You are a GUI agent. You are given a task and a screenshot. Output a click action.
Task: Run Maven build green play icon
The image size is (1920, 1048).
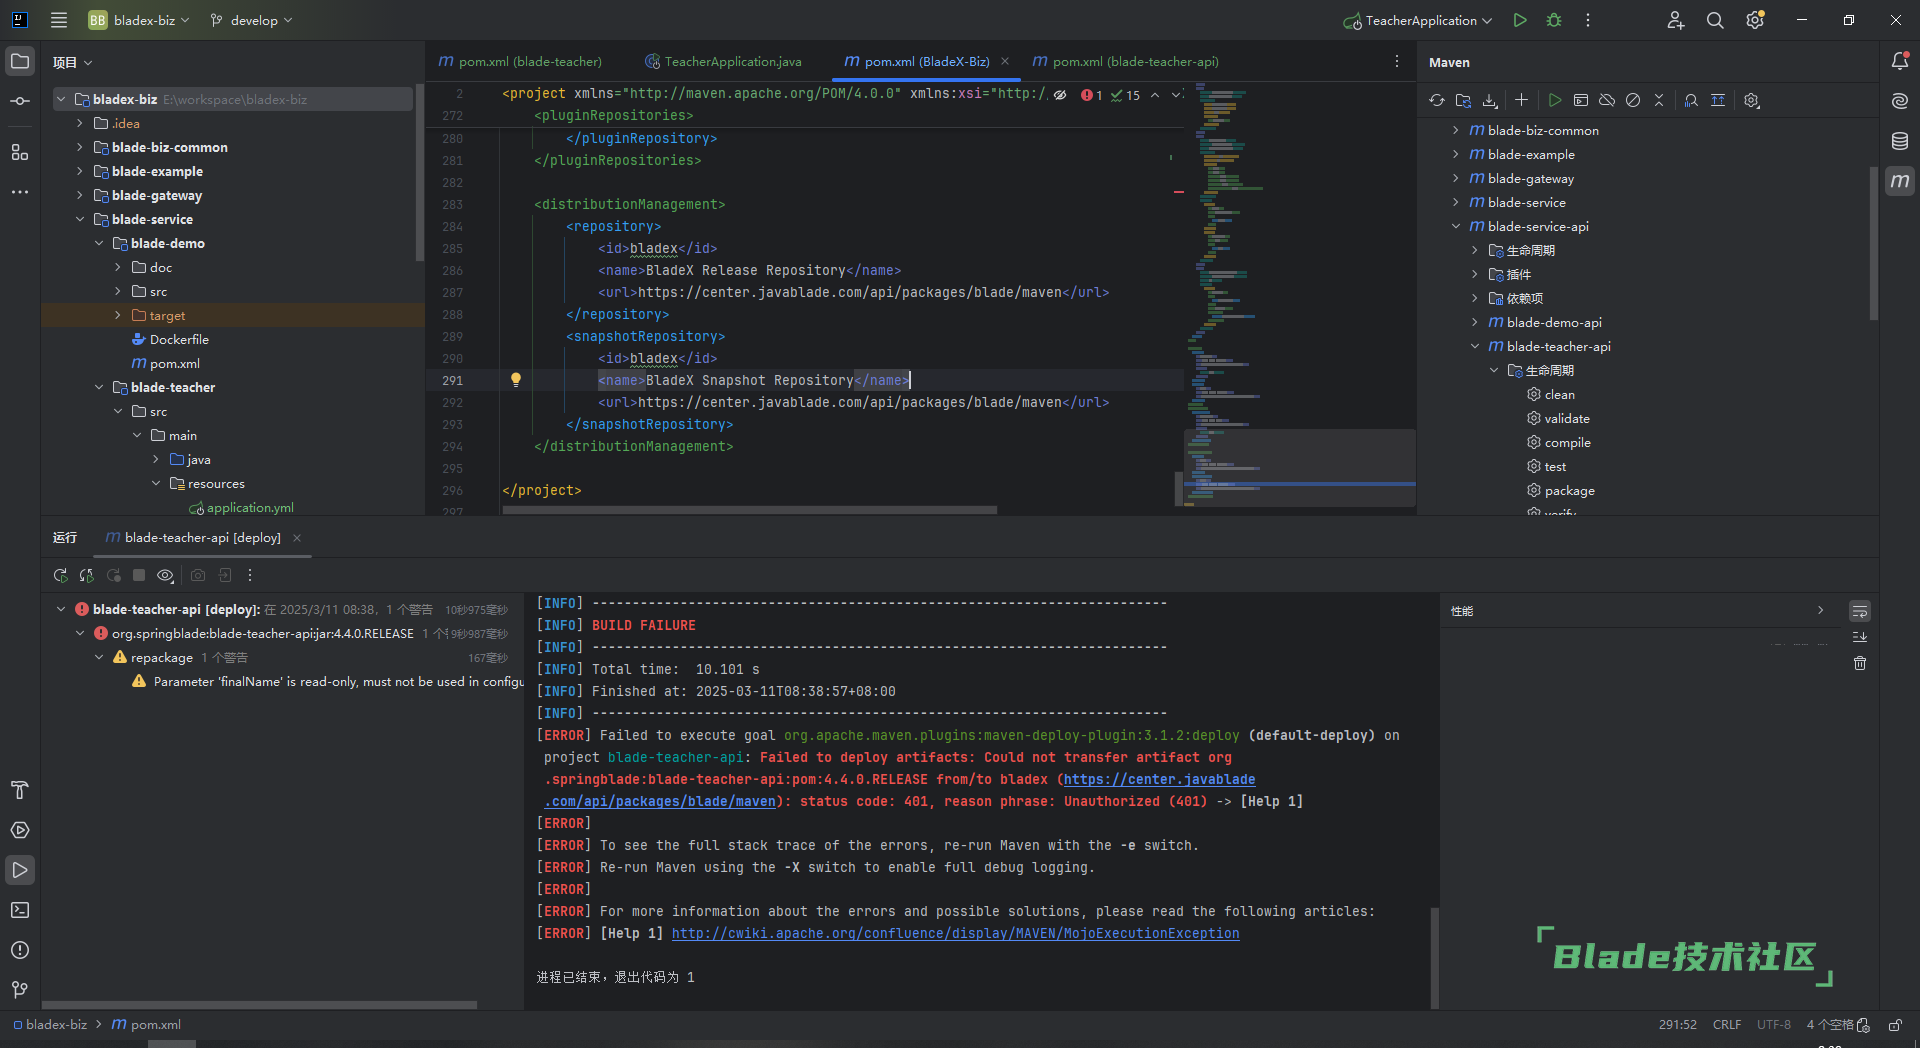(x=1554, y=100)
